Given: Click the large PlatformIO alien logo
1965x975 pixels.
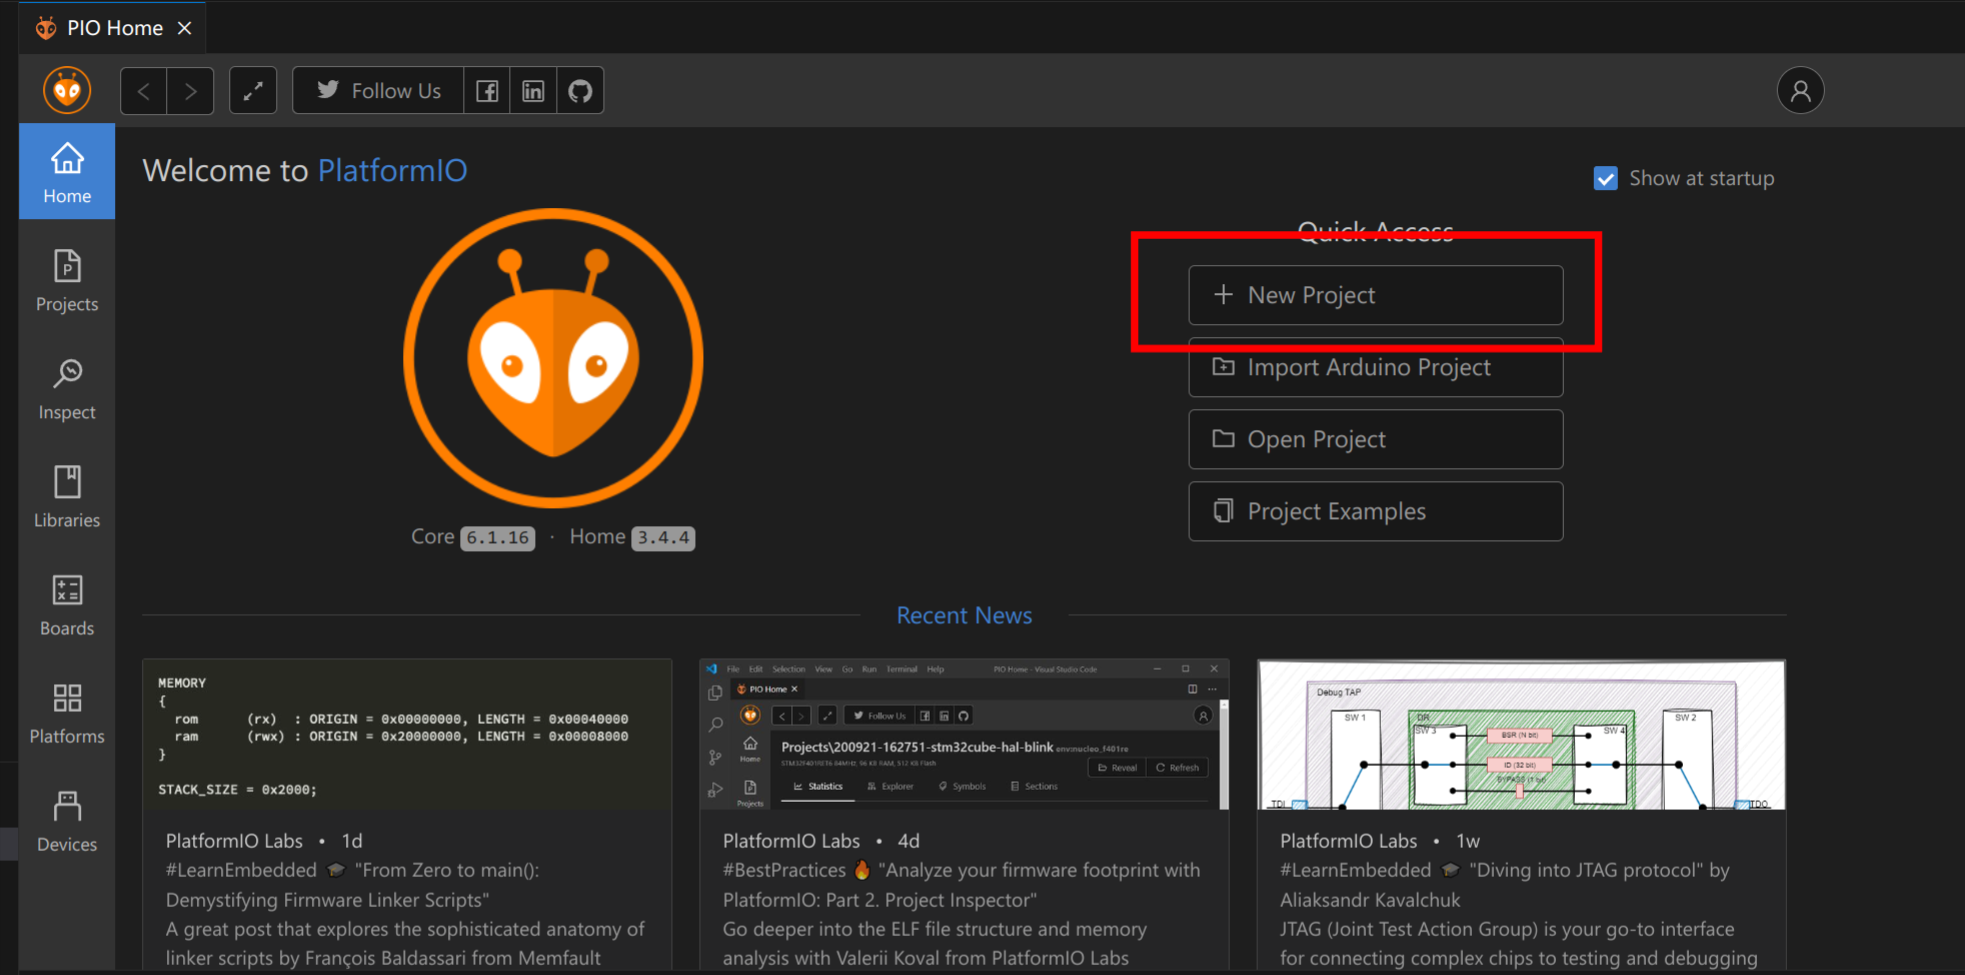Looking at the screenshot, I should point(553,358).
